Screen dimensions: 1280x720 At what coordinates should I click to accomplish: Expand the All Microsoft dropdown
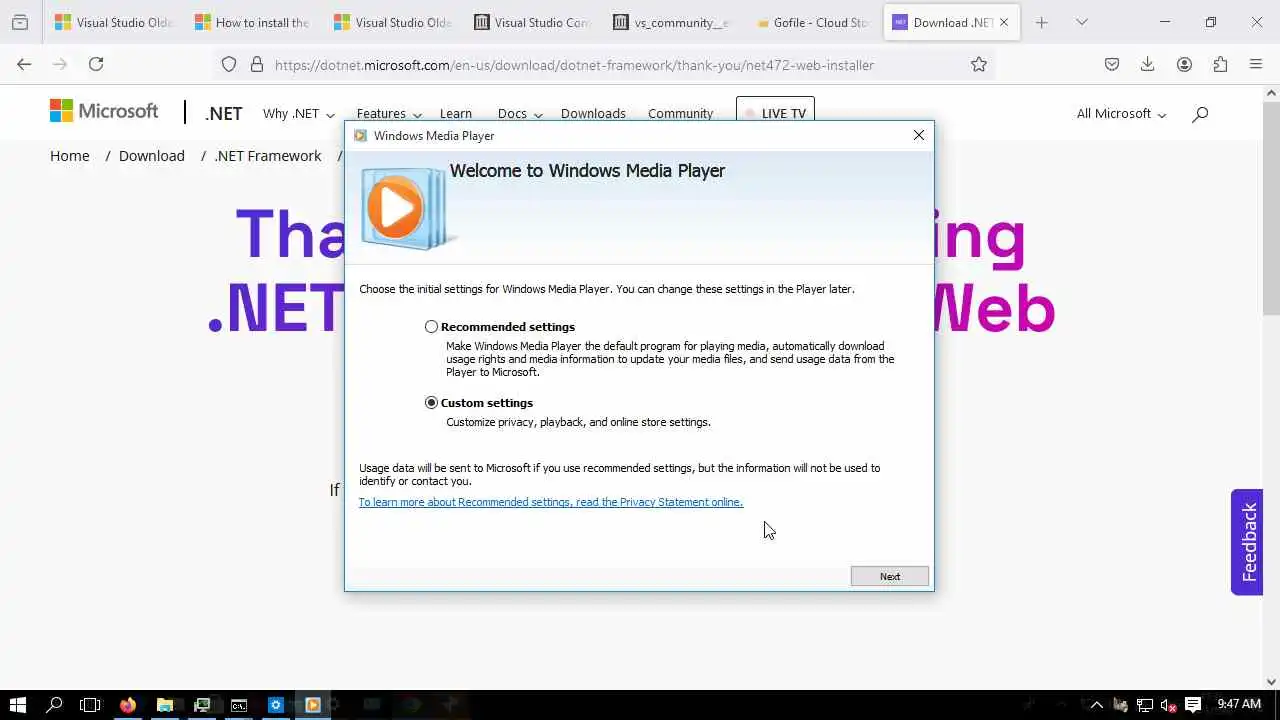point(1121,113)
